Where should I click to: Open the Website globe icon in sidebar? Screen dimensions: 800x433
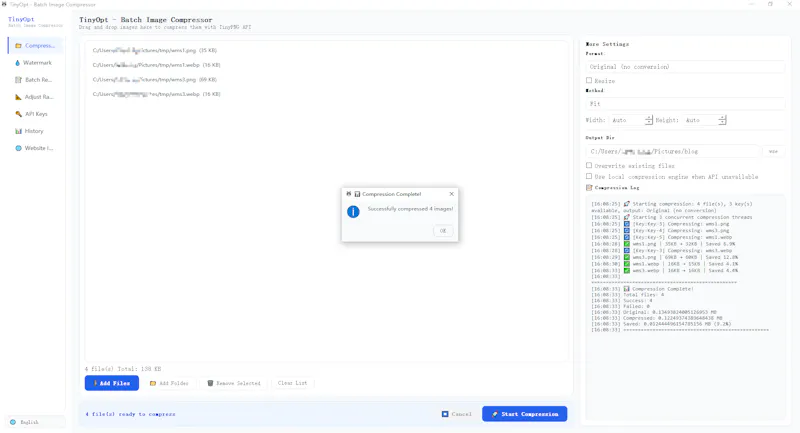(18, 148)
